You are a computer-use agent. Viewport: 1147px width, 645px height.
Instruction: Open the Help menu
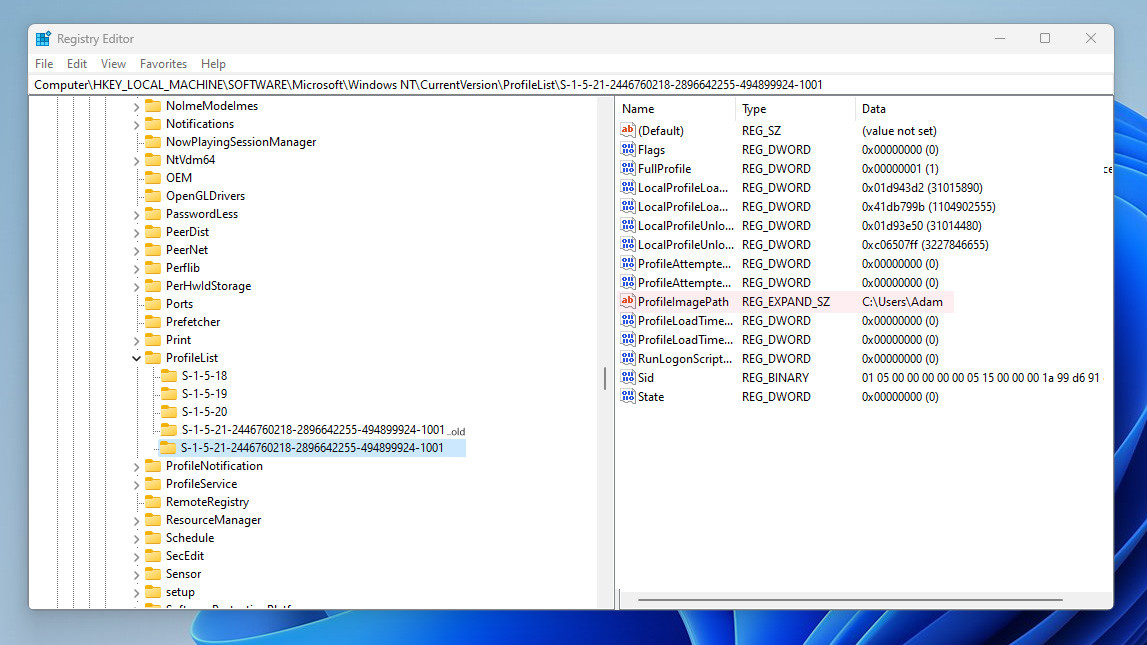tap(213, 64)
